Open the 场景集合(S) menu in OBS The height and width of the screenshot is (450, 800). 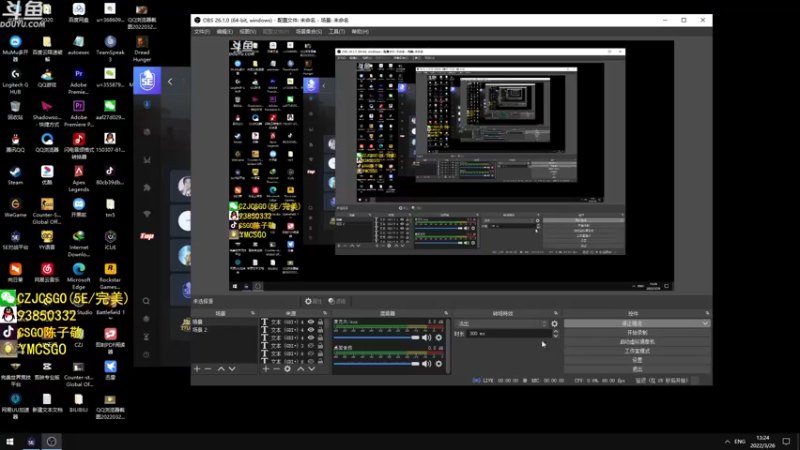pyautogui.click(x=309, y=32)
